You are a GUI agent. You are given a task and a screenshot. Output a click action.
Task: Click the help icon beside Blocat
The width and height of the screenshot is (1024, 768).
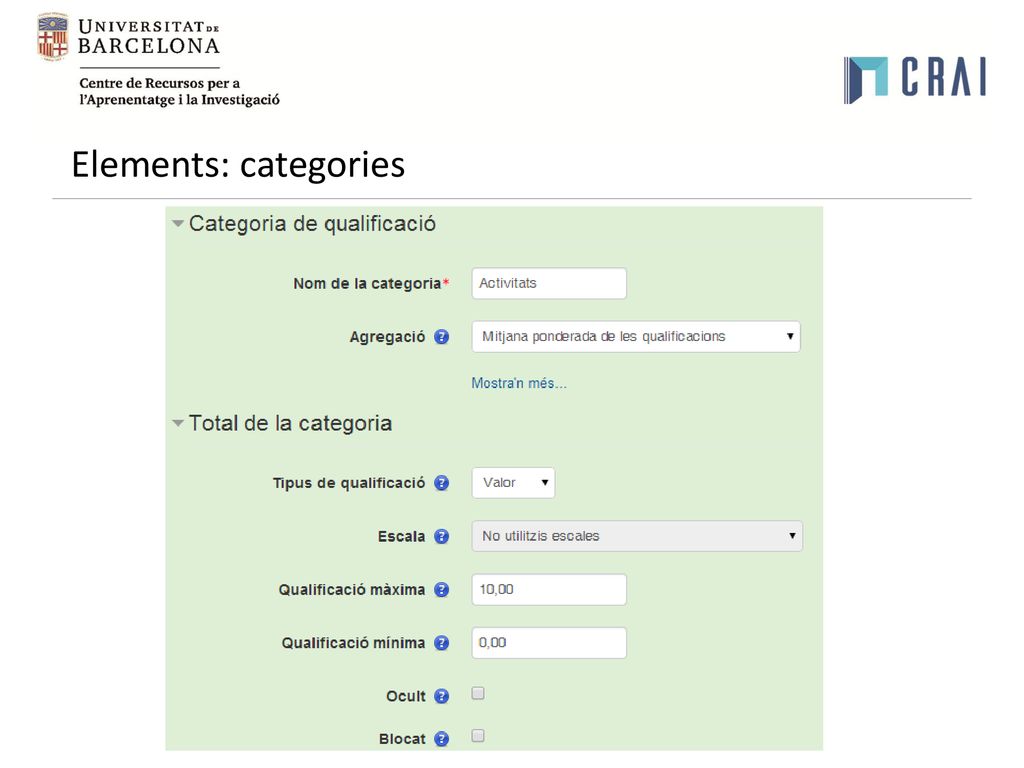tap(441, 739)
